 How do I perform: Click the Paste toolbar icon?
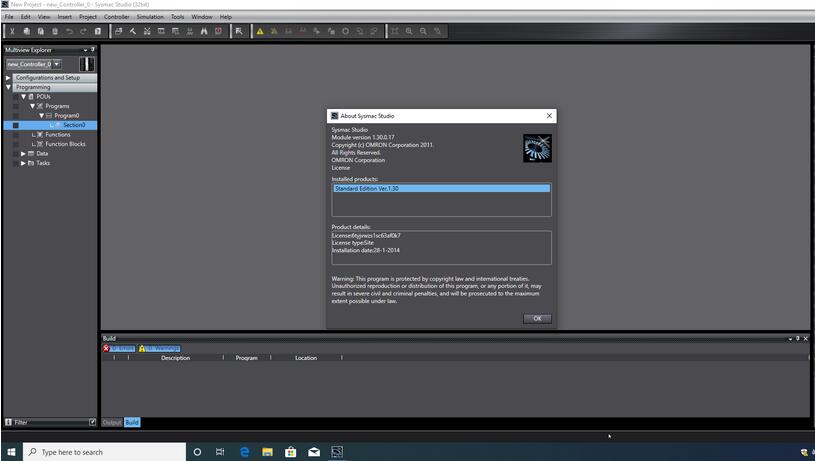tap(41, 31)
